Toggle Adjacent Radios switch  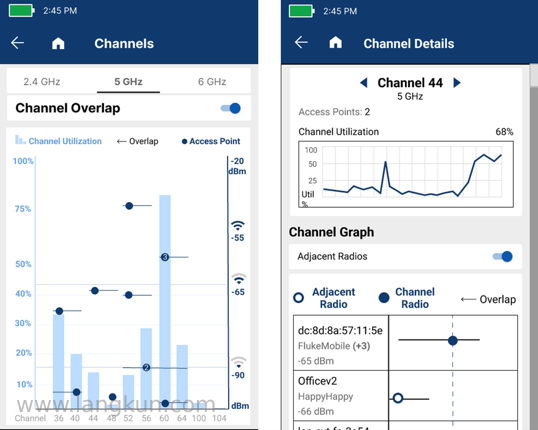[x=503, y=256]
